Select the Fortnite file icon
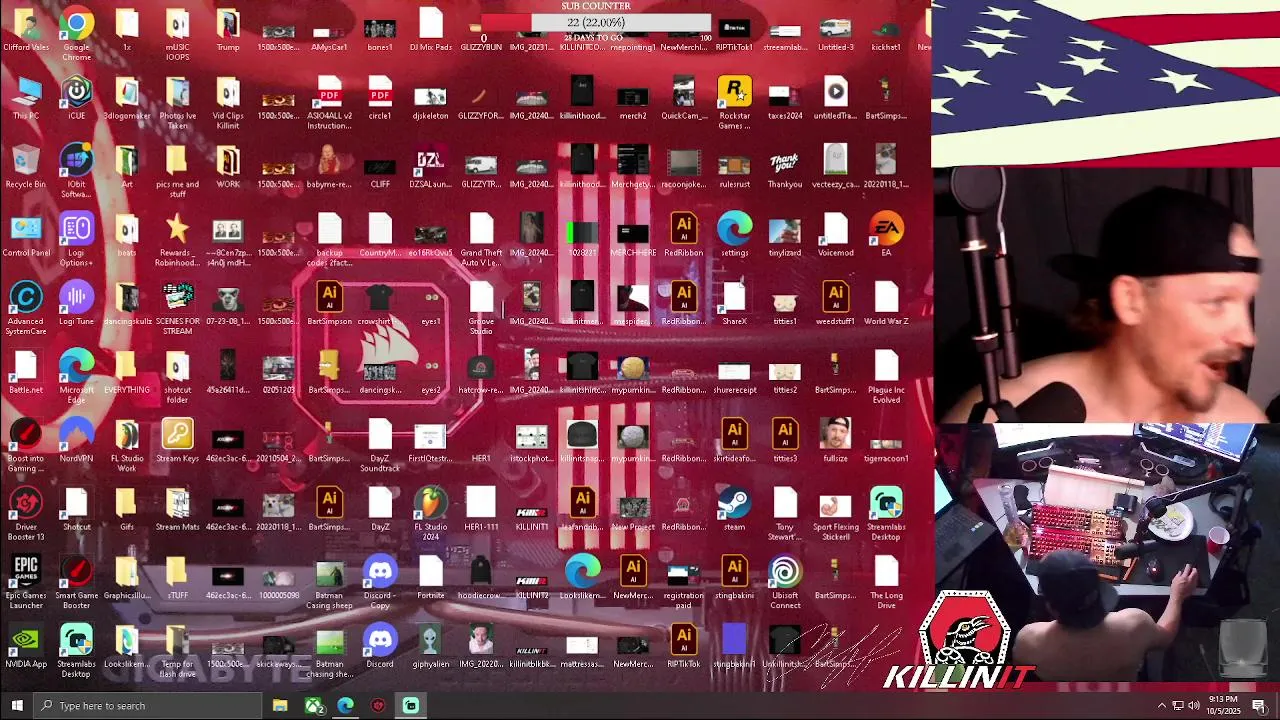The image size is (1280, 720). [430, 579]
